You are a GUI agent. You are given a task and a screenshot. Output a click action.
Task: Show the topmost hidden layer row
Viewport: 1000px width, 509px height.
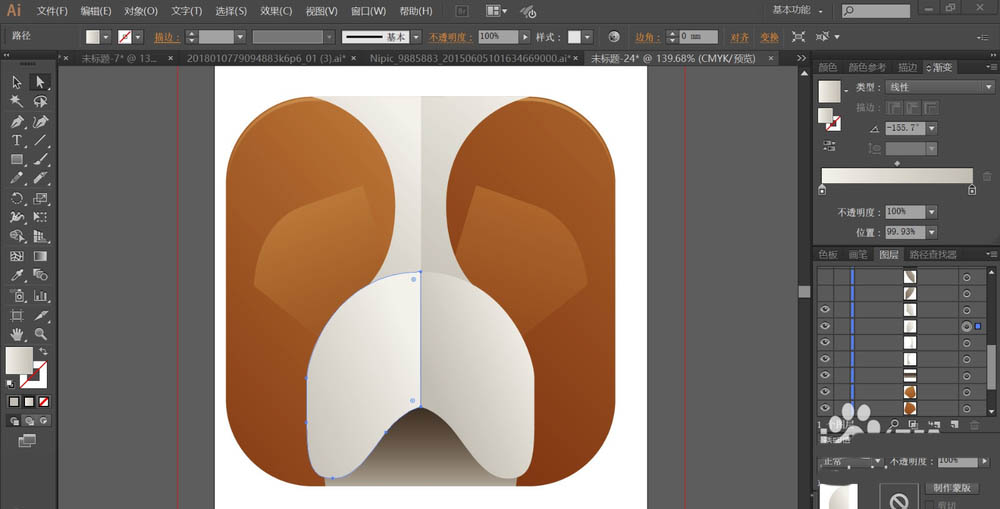tap(825, 276)
